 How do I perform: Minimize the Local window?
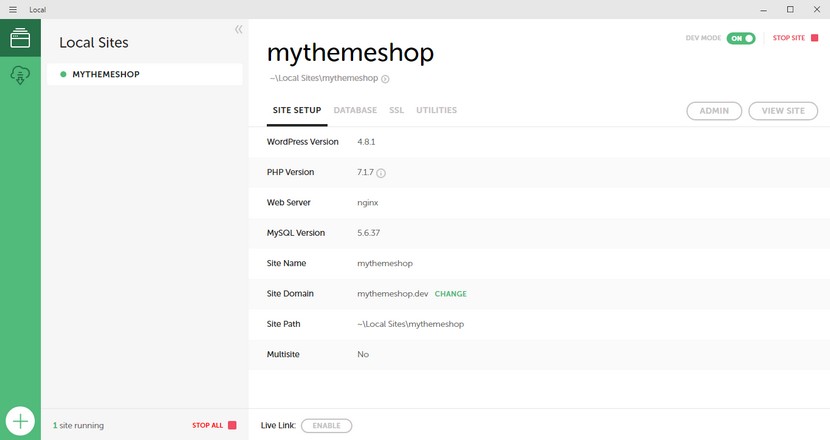point(763,10)
